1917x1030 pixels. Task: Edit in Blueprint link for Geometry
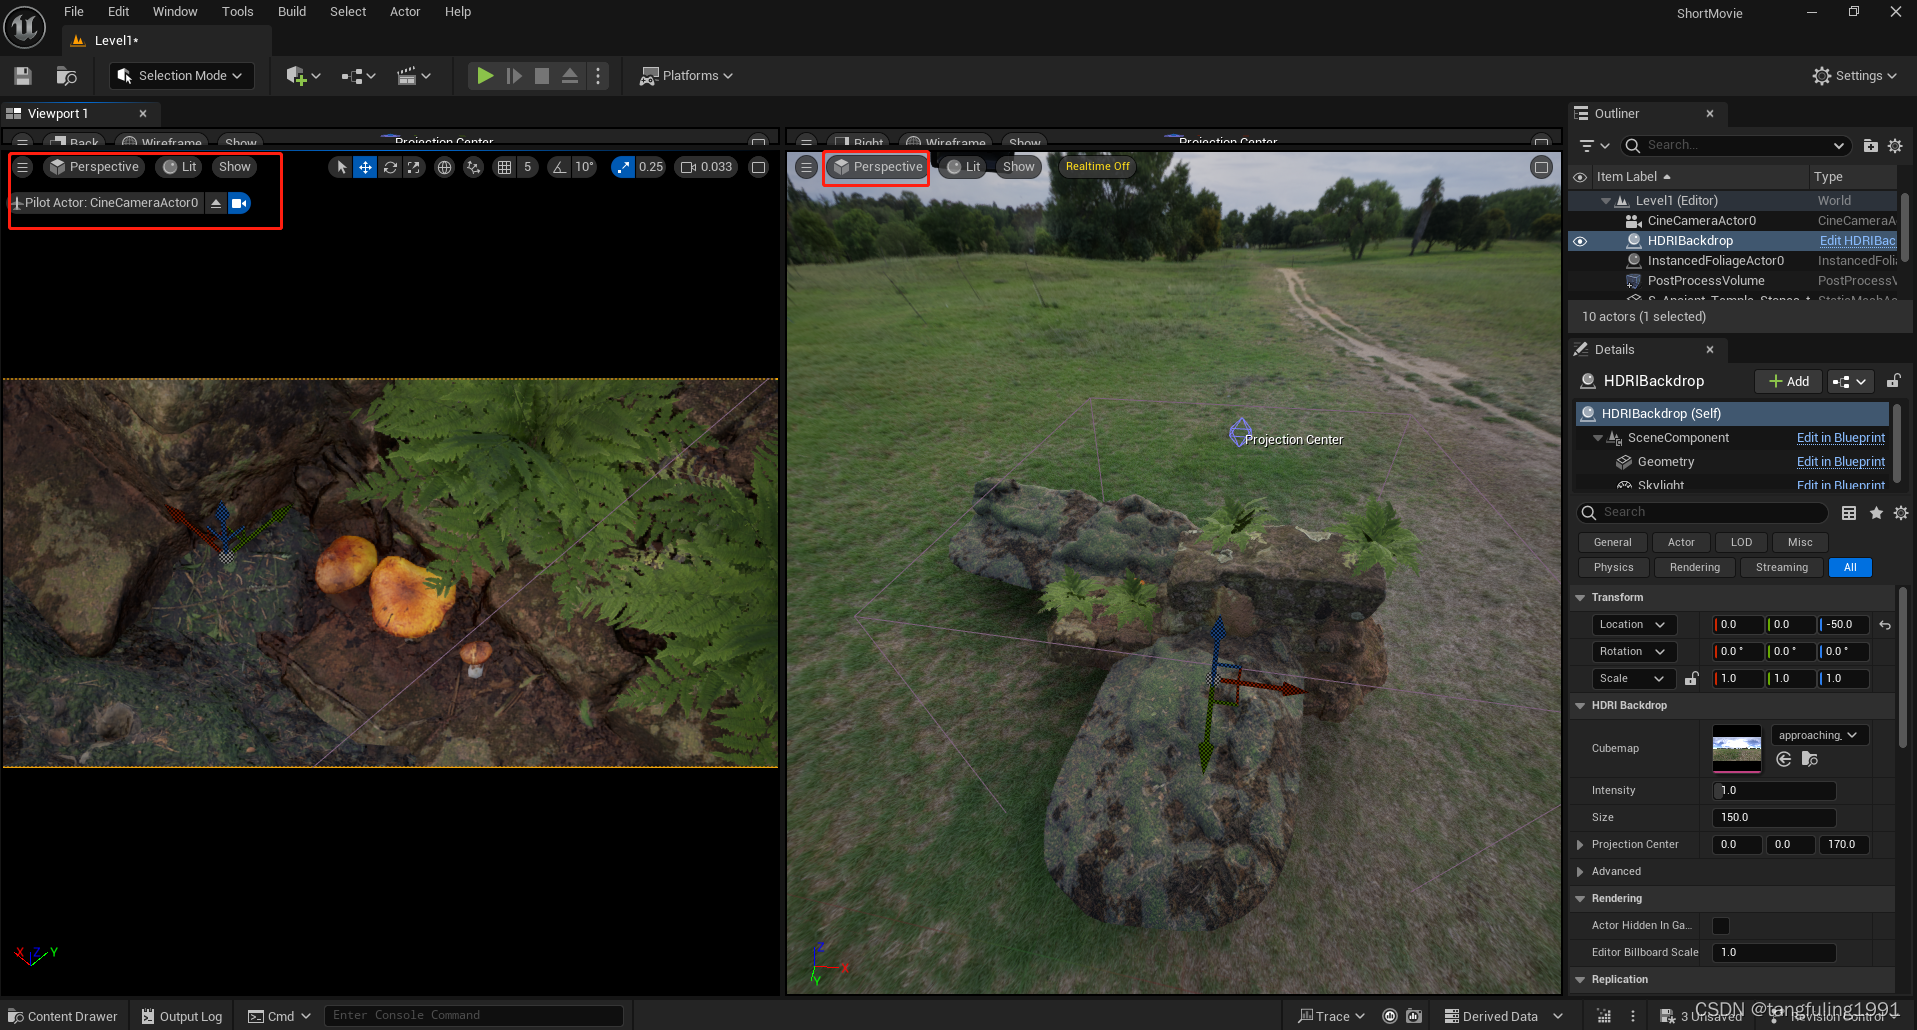pyautogui.click(x=1840, y=462)
